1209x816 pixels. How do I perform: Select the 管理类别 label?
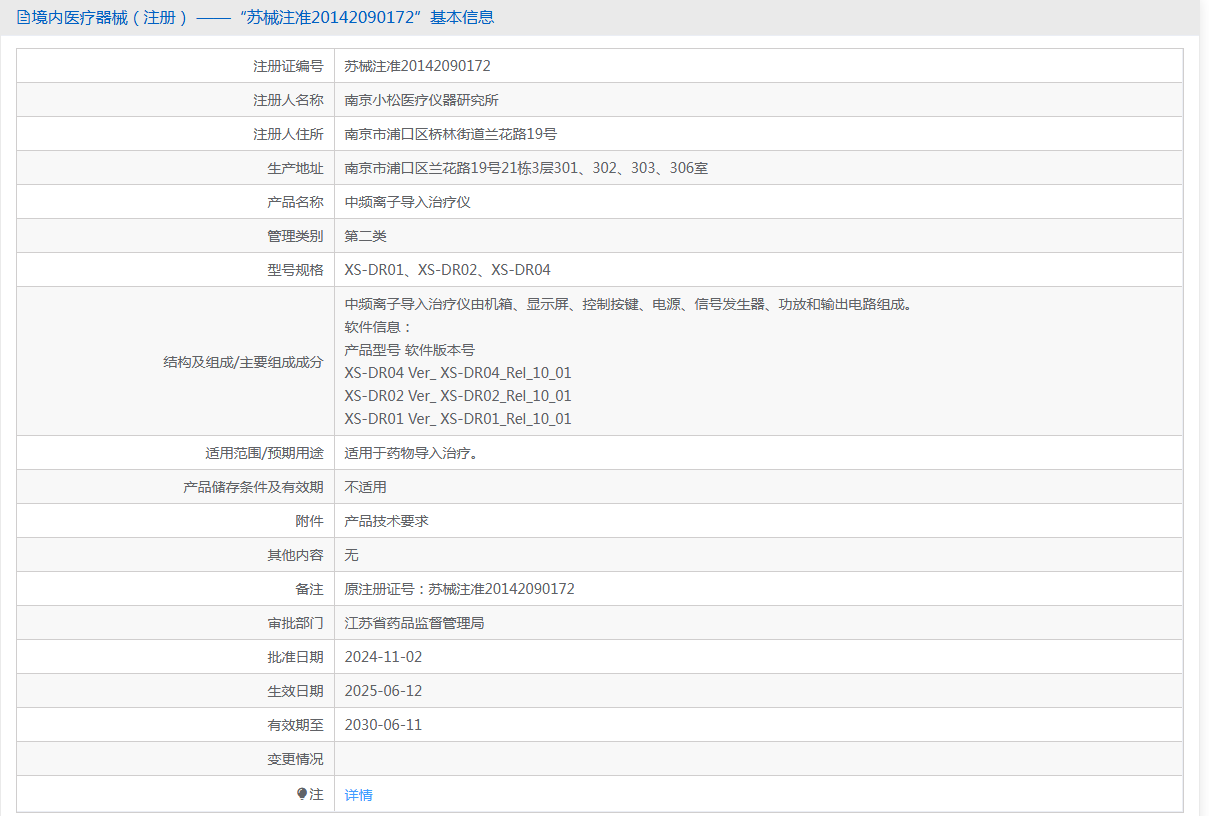click(295, 236)
